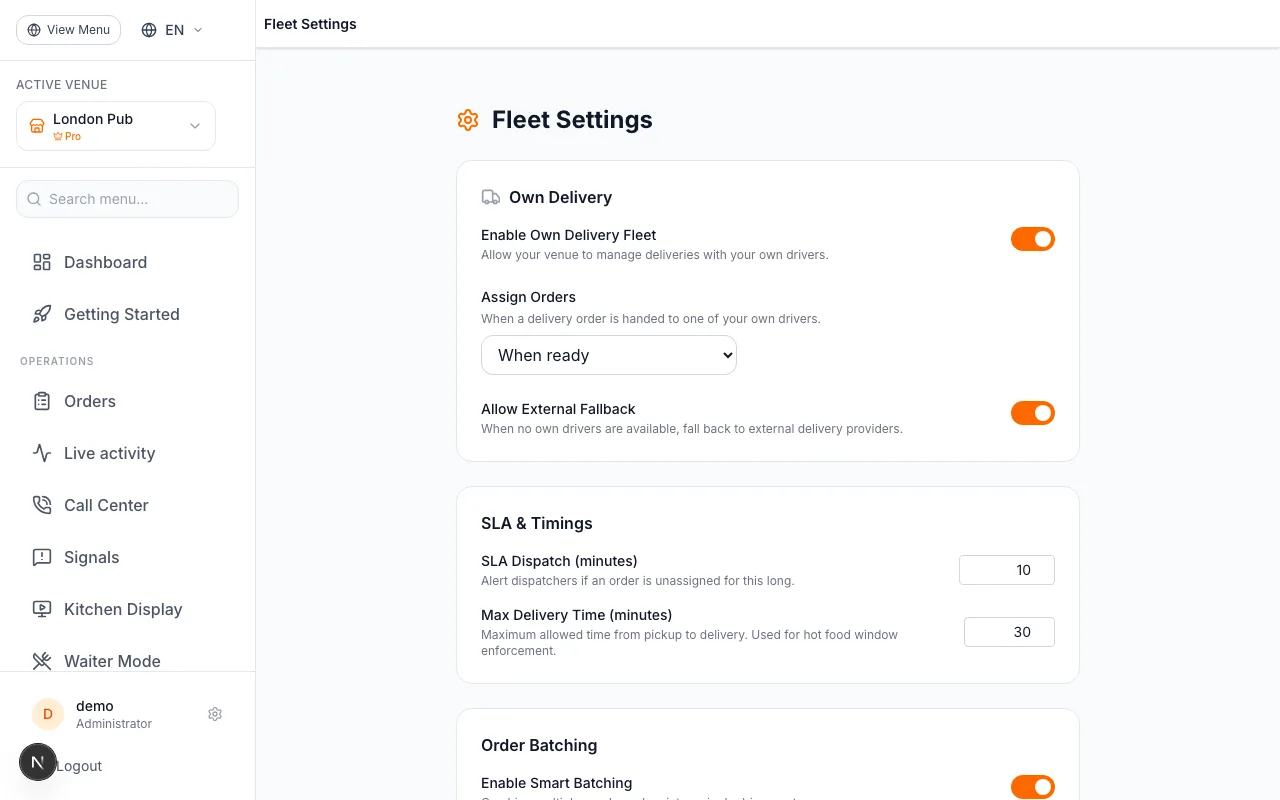1280x800 pixels.
Task: Click the language globe icon
Action: [149, 30]
